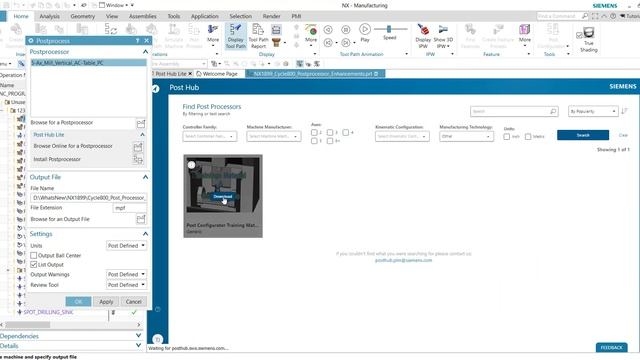This screenshot has height=360, width=640.
Task: Toggle the Output Ball Center checkbox
Action: click(x=34, y=256)
